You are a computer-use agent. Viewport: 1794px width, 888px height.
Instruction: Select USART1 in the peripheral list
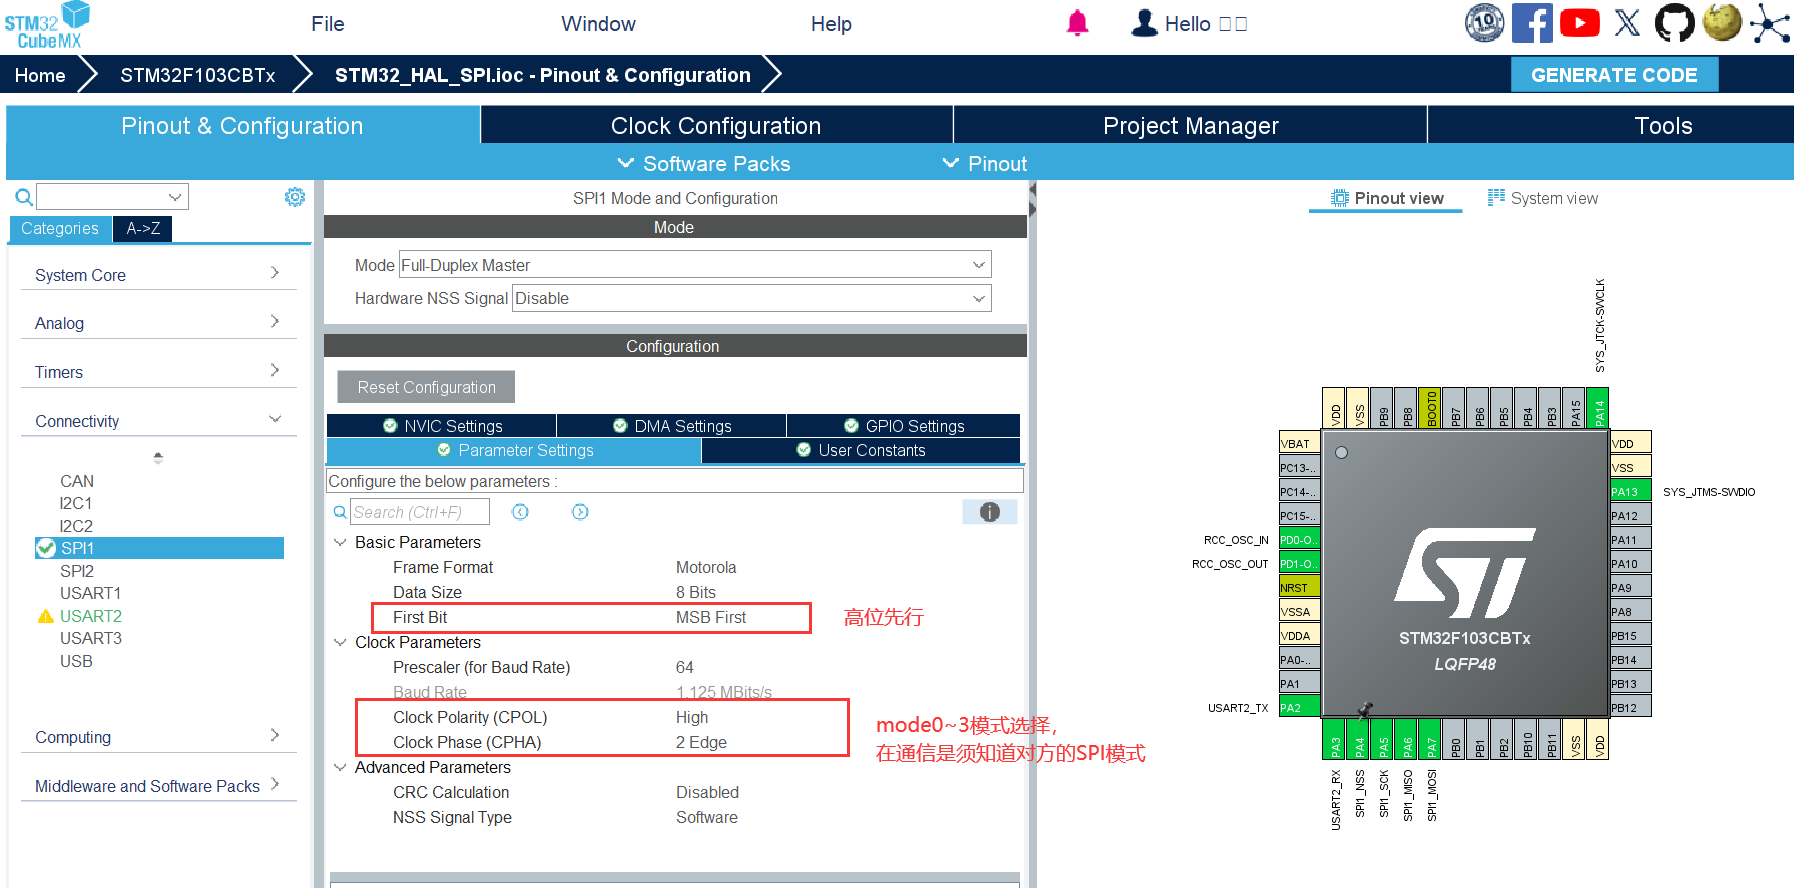pos(90,593)
